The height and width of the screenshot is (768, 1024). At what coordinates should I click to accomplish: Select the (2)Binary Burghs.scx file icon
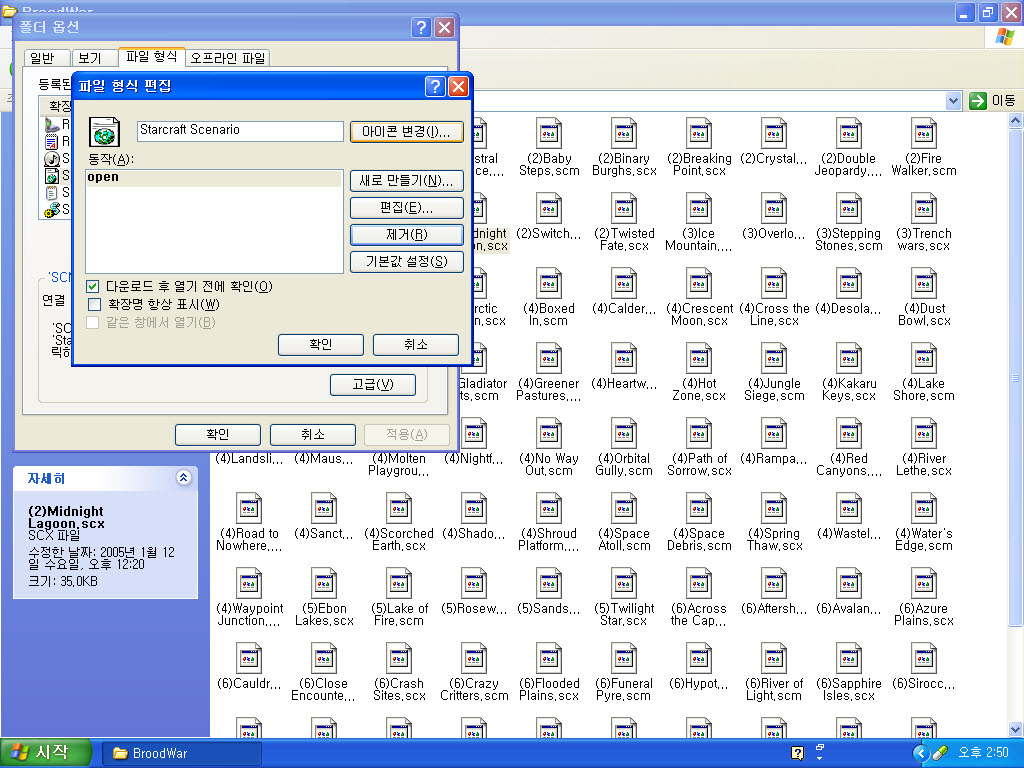click(x=624, y=133)
